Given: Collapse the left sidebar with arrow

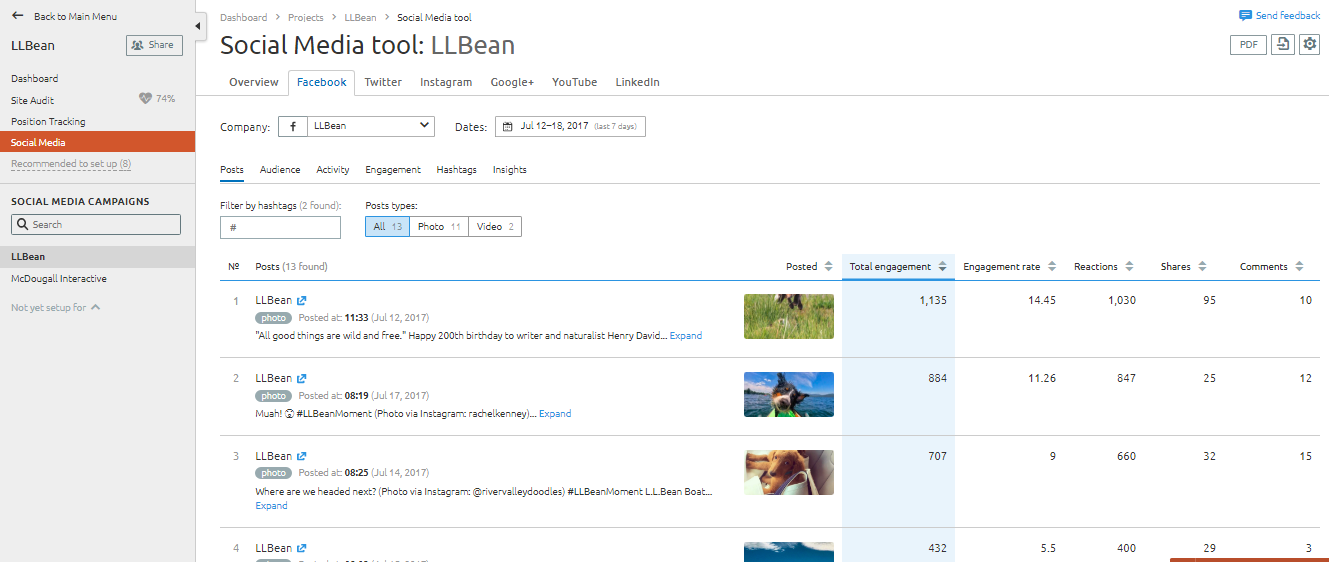Looking at the screenshot, I should [199, 26].
